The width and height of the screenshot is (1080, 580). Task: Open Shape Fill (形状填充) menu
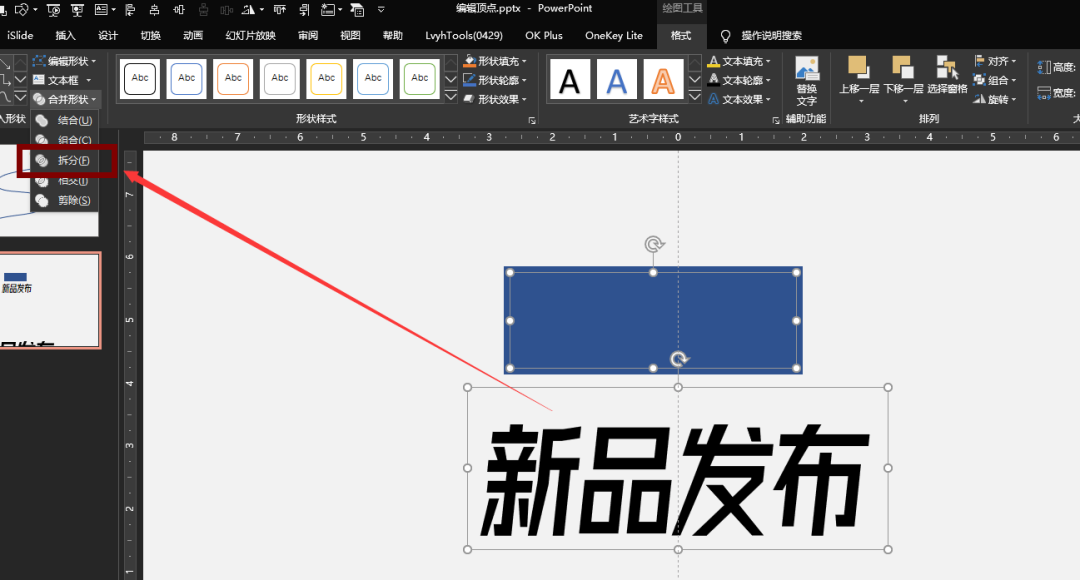pyautogui.click(x=495, y=61)
